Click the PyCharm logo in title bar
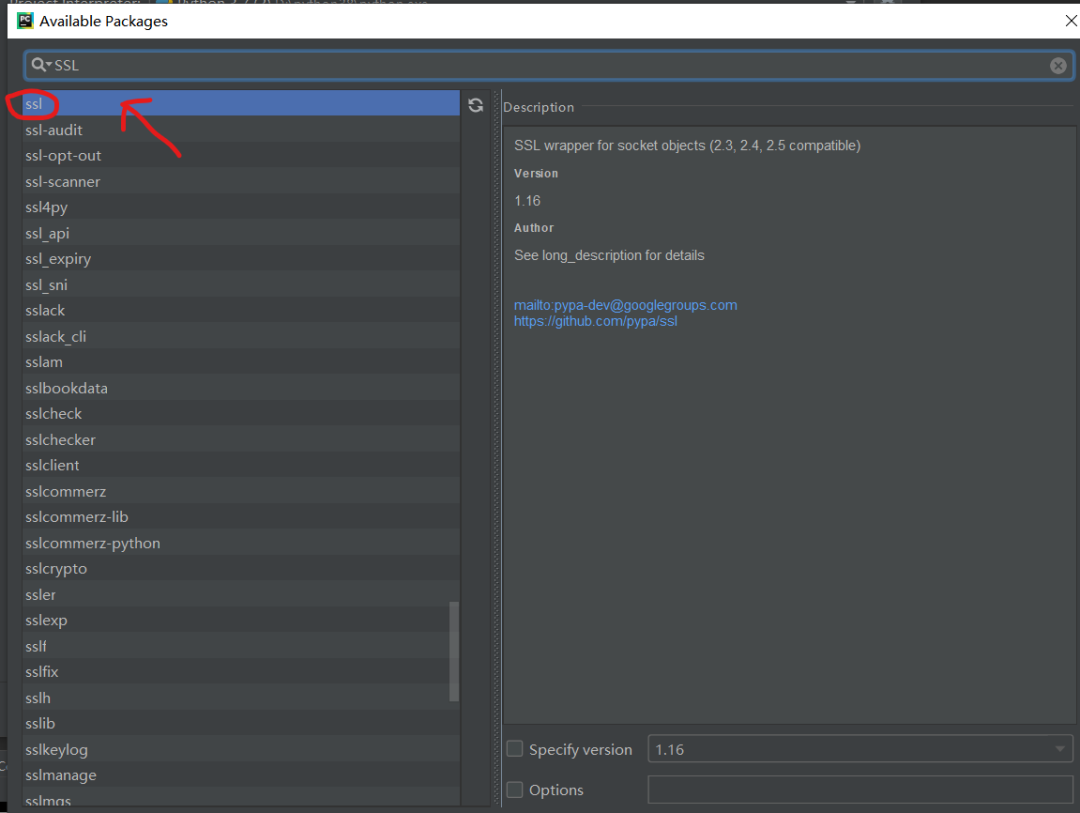The width and height of the screenshot is (1080, 813). point(25,20)
